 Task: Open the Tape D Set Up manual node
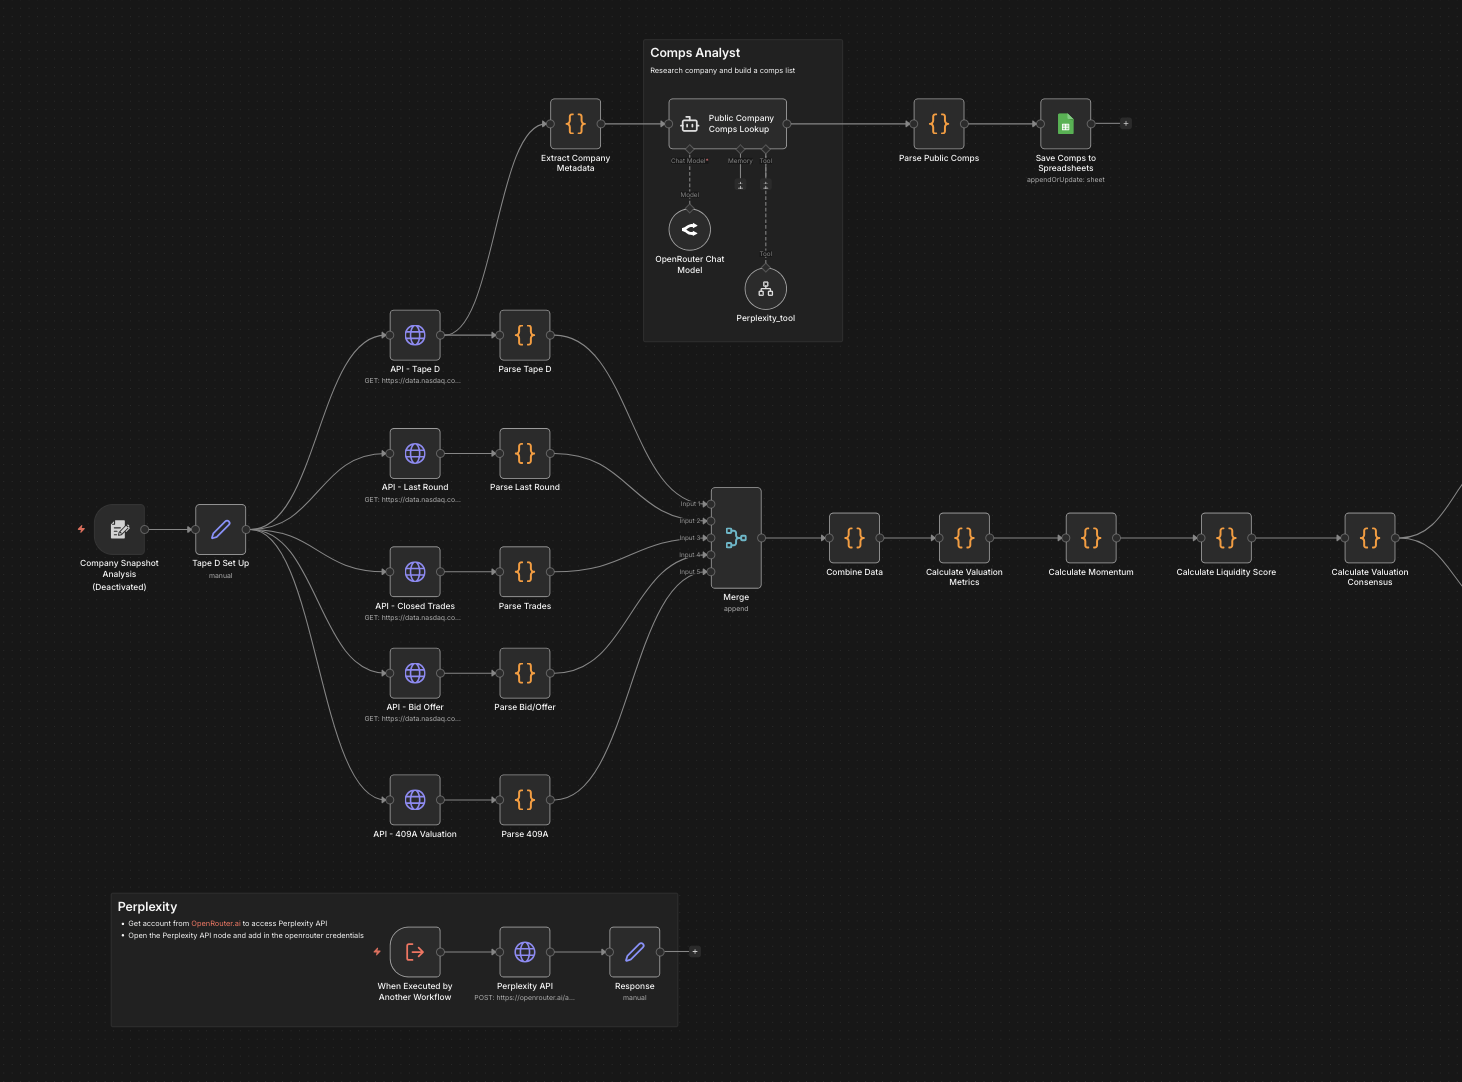220,530
